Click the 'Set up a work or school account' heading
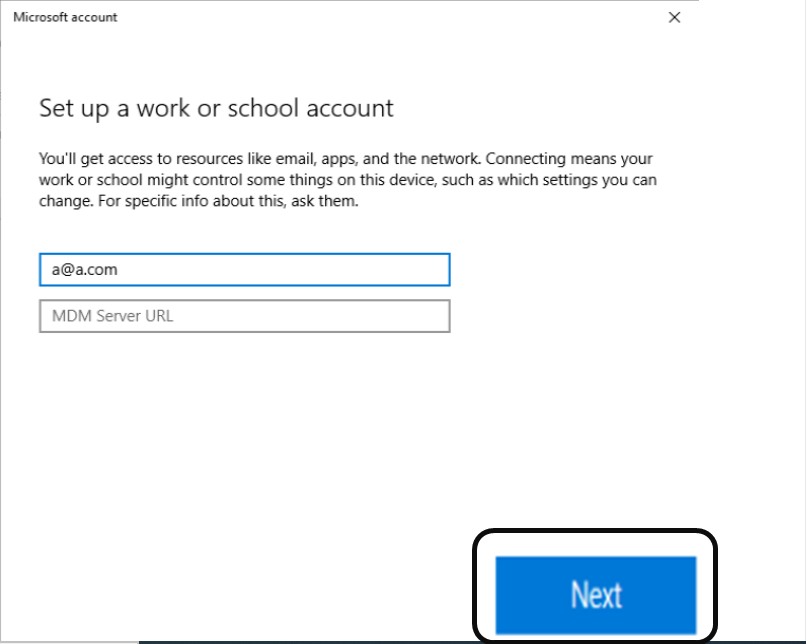The height and width of the screenshot is (644, 806). click(x=216, y=108)
